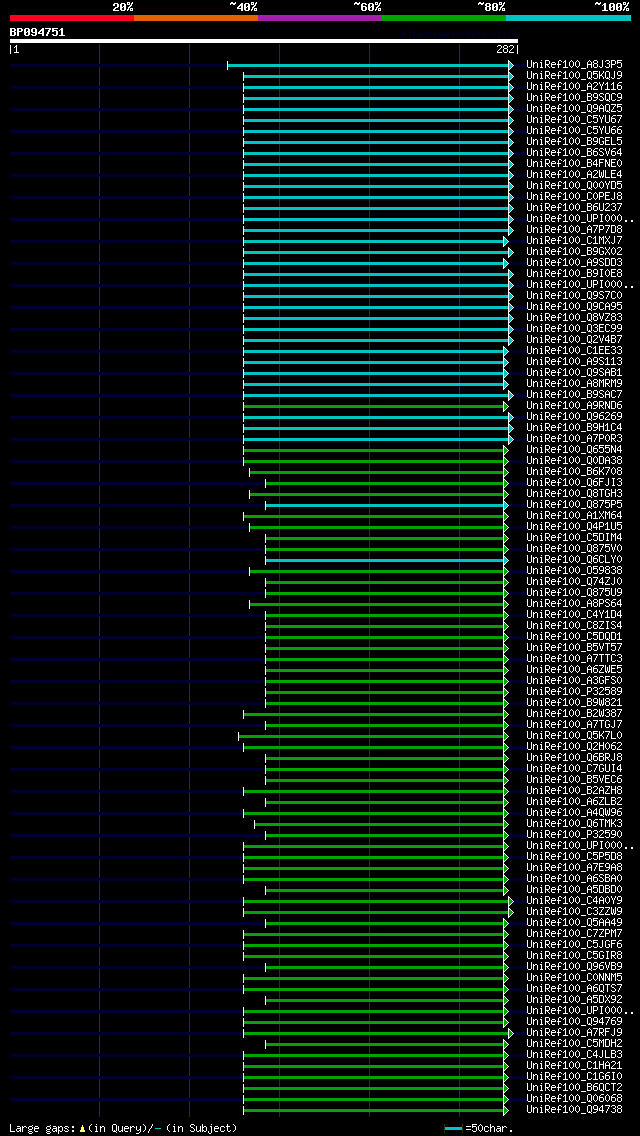Screen dimensions: 640x1136
Task: Select the UniRef100_A9RND6 label
Action: (x=575, y=406)
